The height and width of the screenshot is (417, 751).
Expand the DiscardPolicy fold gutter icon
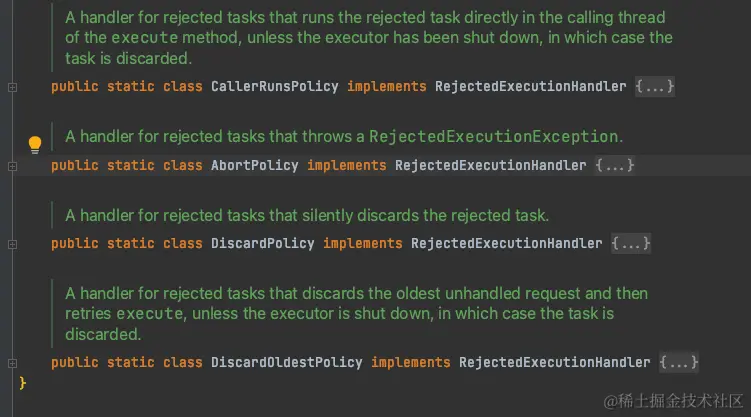(x=12, y=244)
